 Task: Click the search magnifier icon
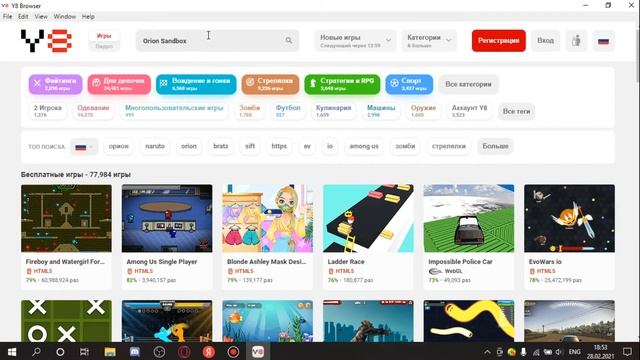coord(289,40)
